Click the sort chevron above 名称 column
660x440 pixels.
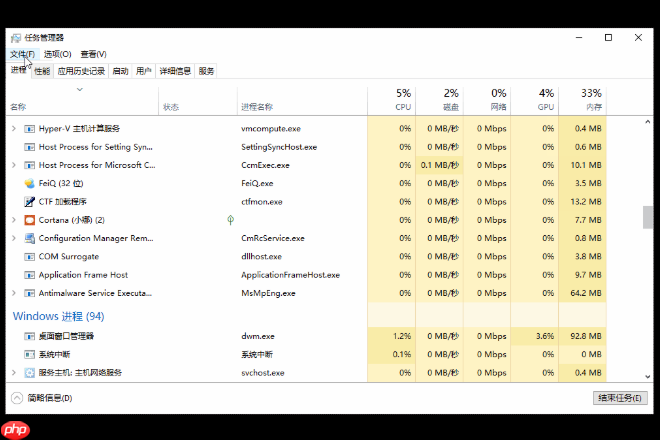coord(80,90)
